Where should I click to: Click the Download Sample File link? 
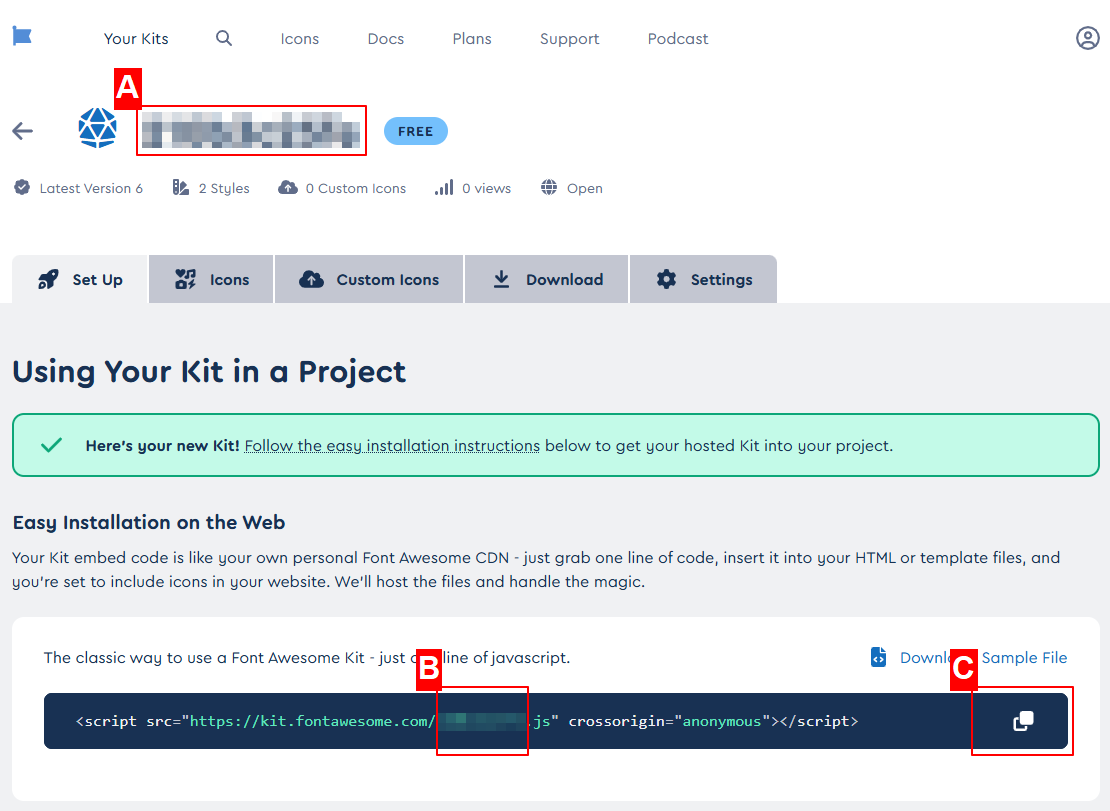[x=983, y=657]
